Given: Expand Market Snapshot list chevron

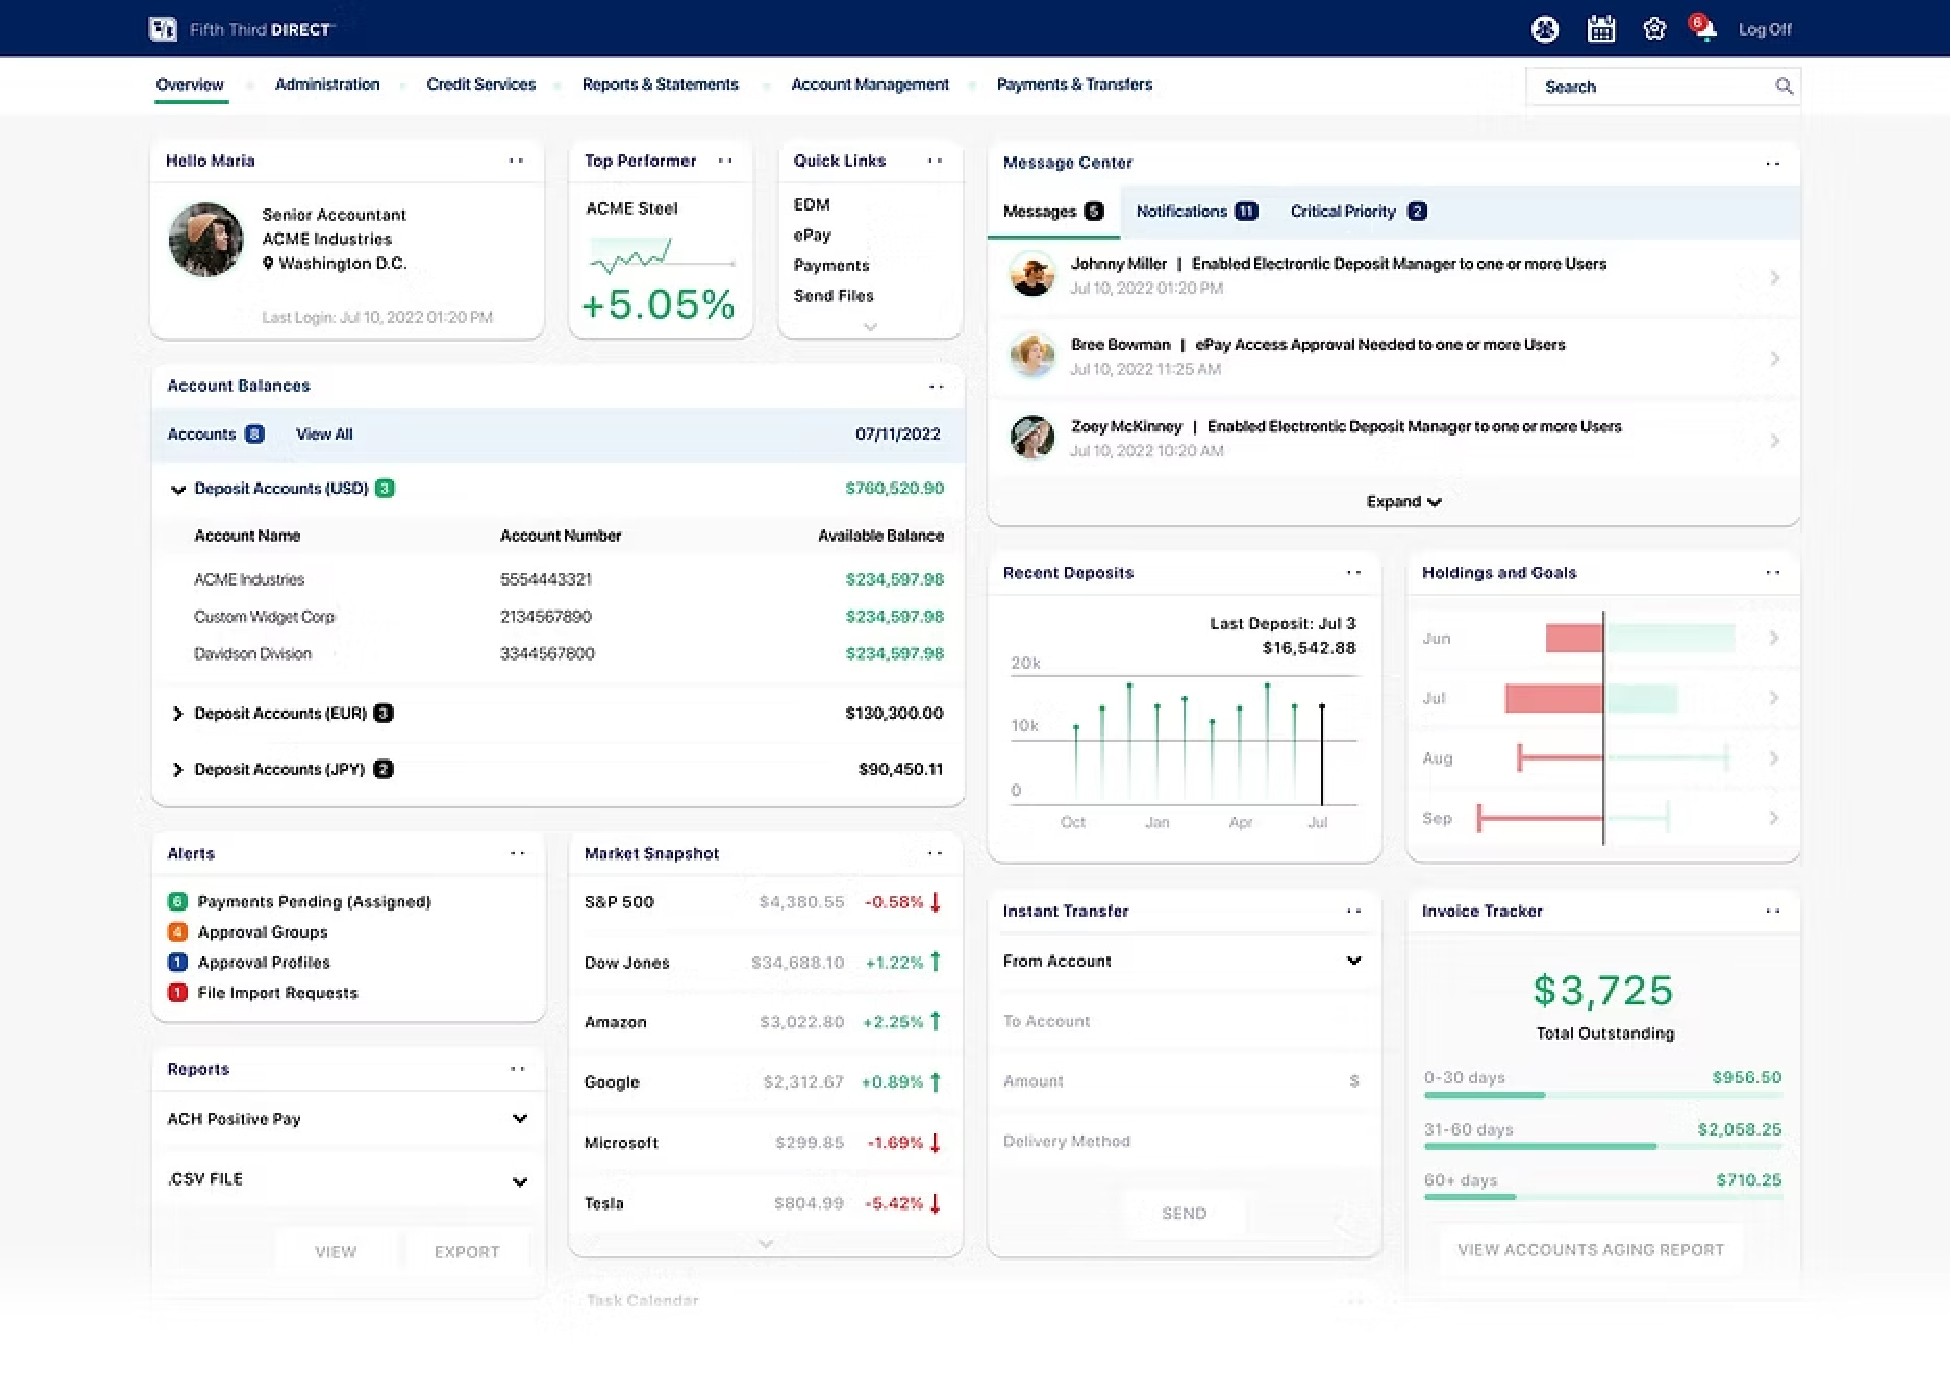Looking at the screenshot, I should 766,1244.
